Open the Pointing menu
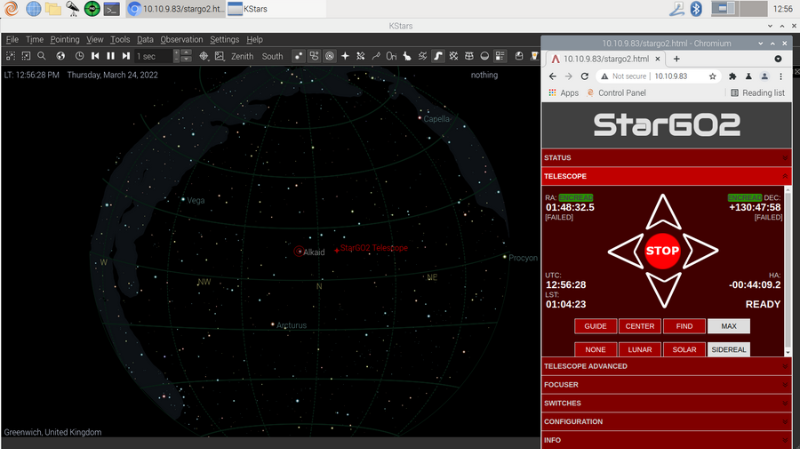 (x=65, y=39)
